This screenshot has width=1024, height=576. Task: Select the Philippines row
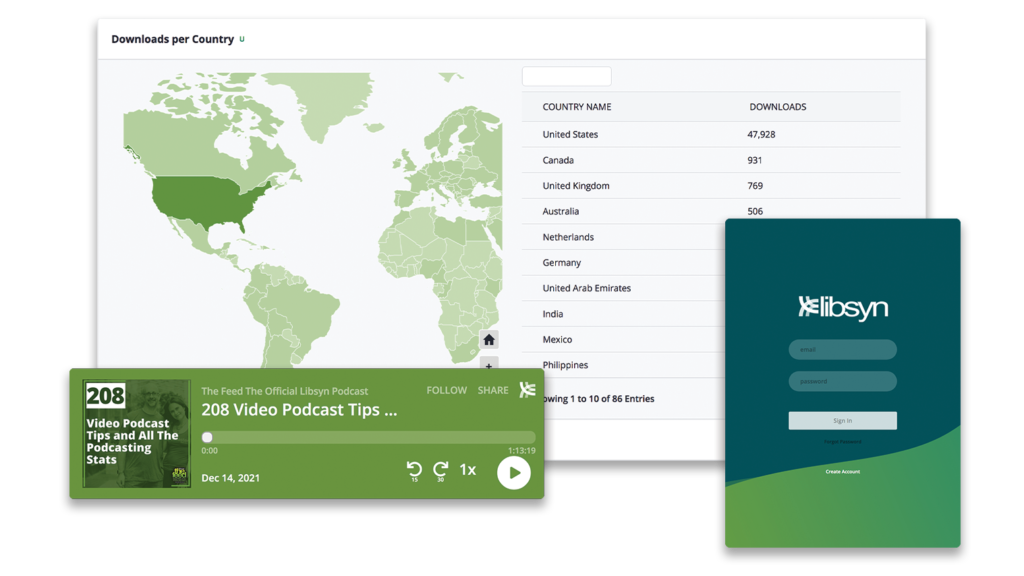(x=623, y=365)
